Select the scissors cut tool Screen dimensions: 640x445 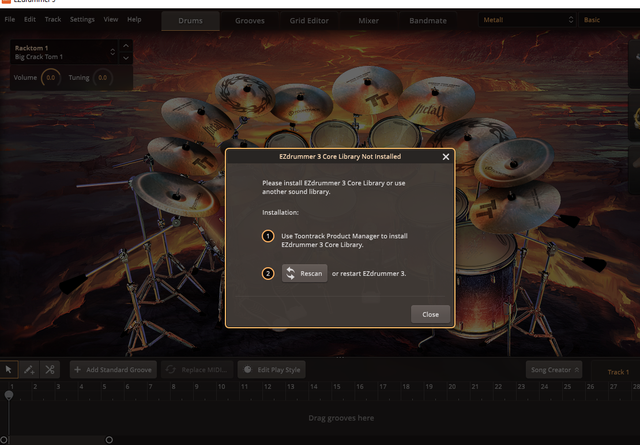[50, 369]
